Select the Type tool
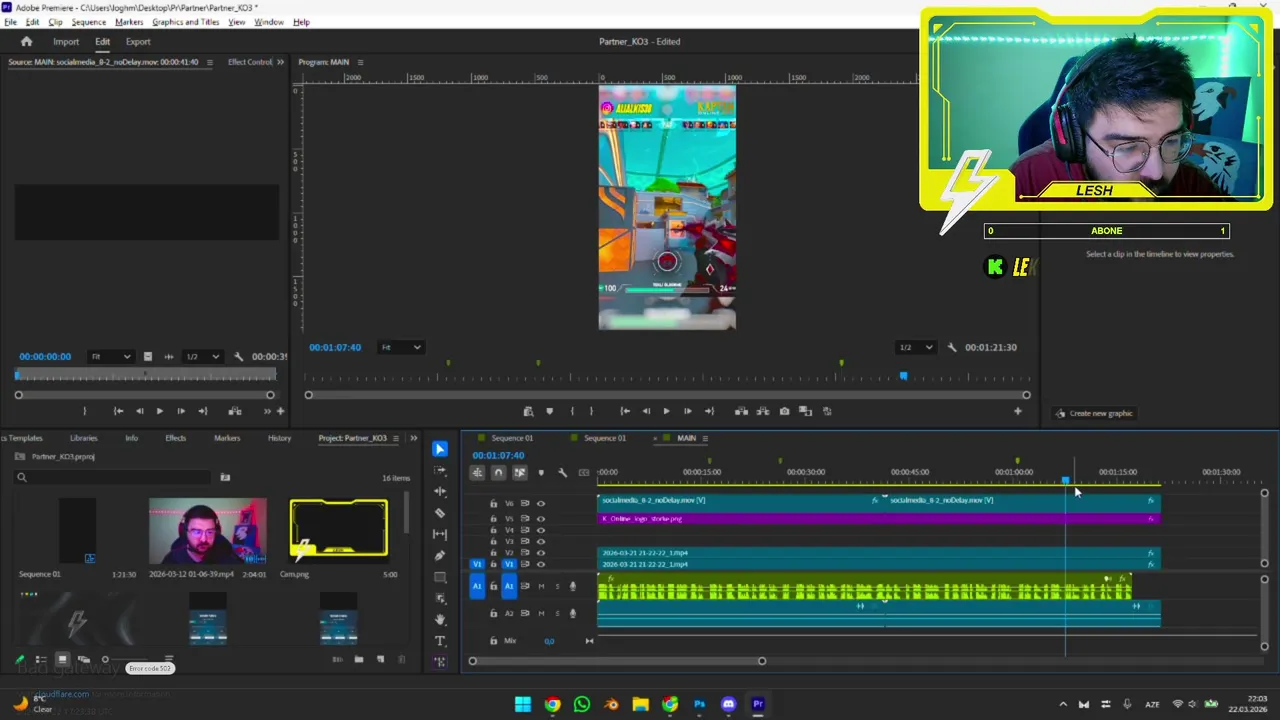Screen dimensions: 1280x720 [440, 641]
